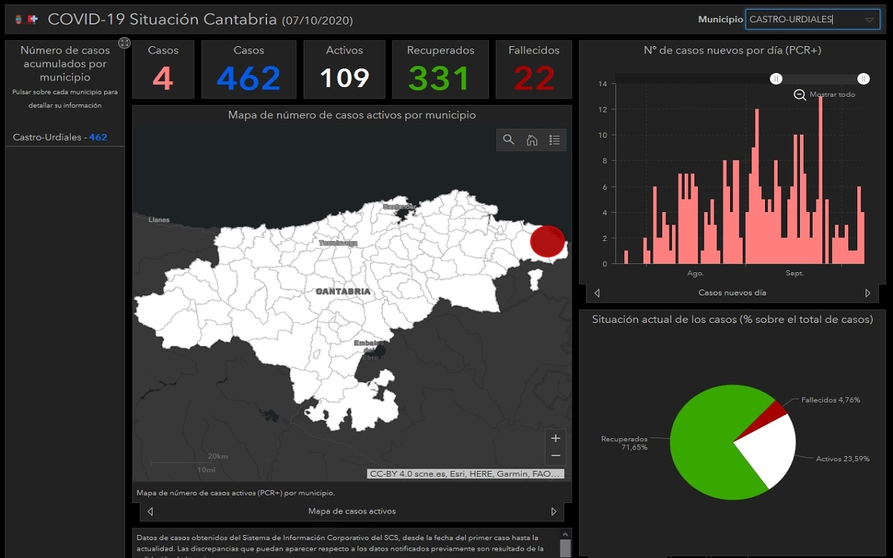893x558 pixels.
Task: Click Mostrar todo zoom-out icon
Action: coord(800,95)
